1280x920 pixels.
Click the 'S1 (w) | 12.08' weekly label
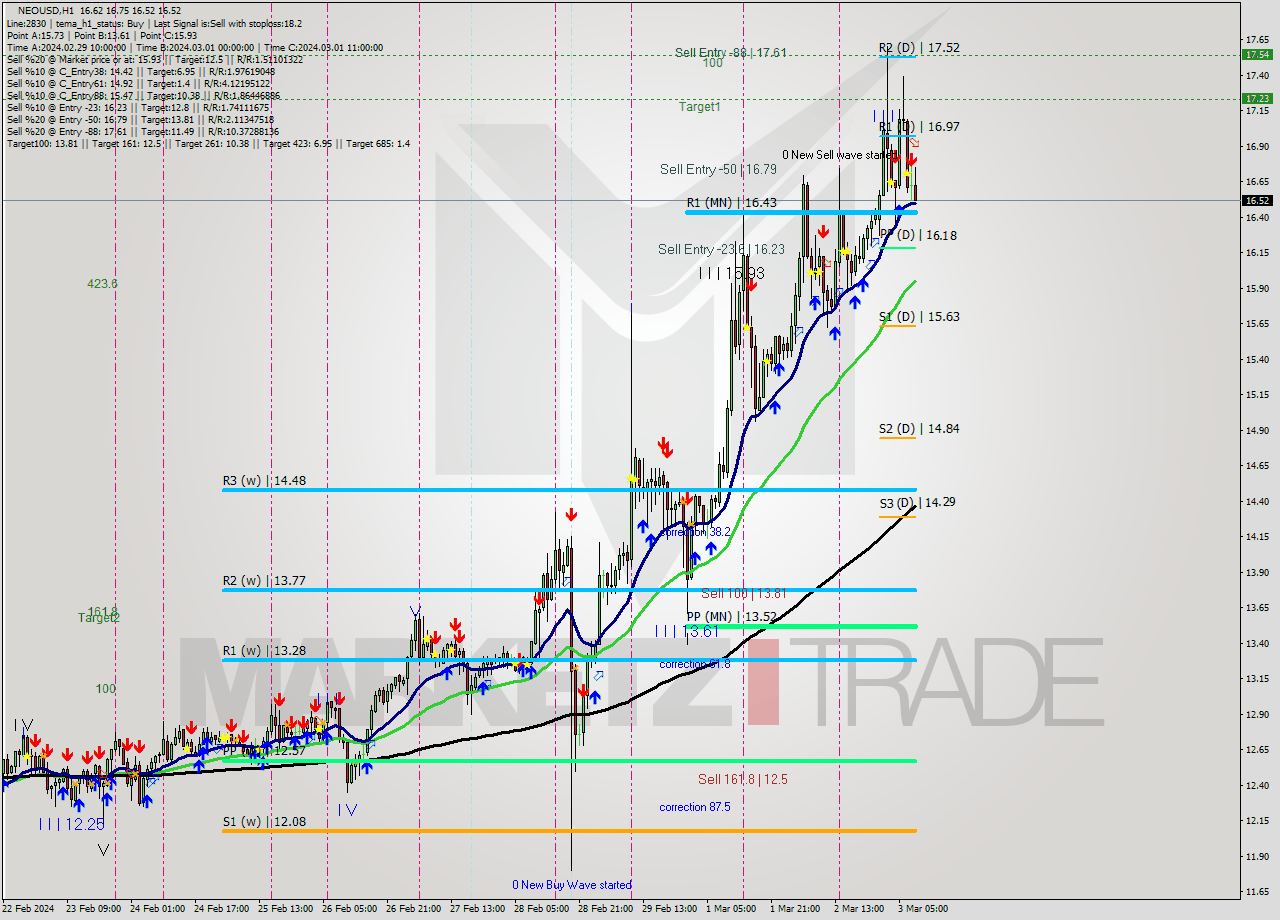tap(264, 822)
